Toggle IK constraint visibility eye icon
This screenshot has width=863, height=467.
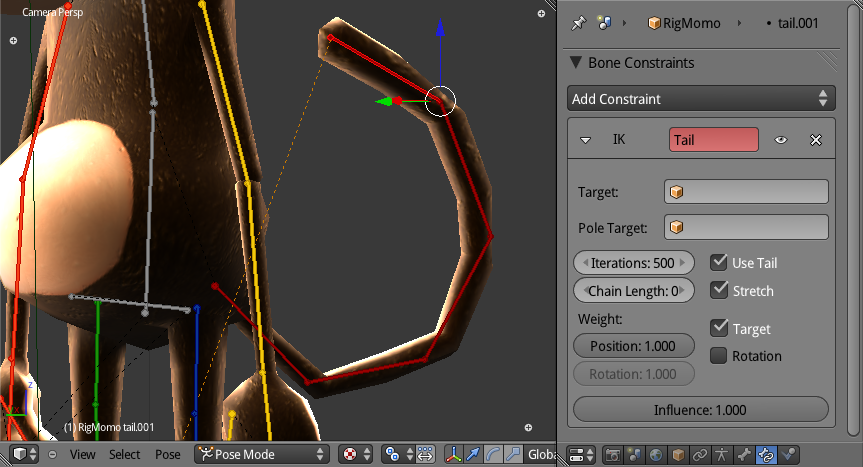780,140
